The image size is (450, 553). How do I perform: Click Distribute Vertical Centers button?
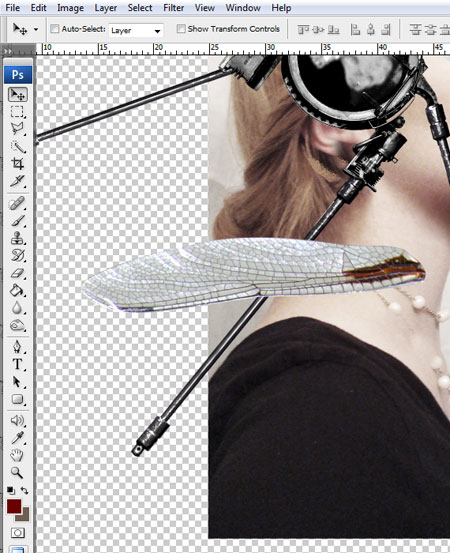tap(431, 30)
